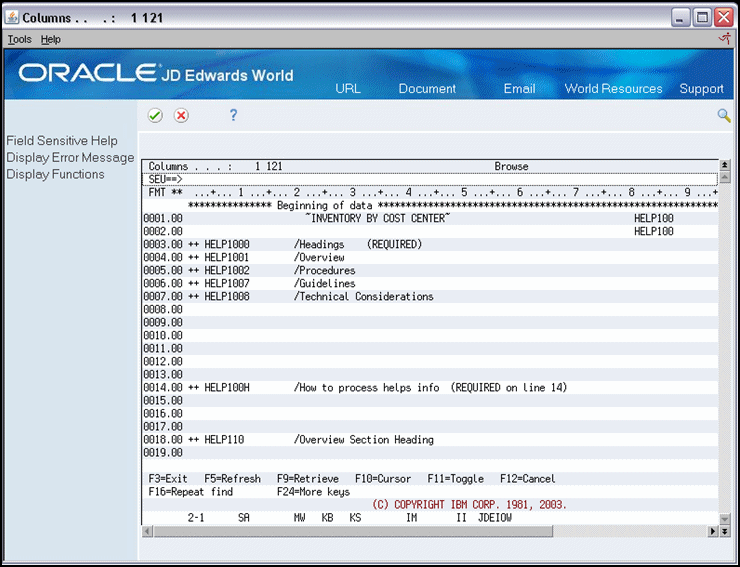This screenshot has height=567, width=740.
Task: Click the green checkmark OK icon
Action: pyautogui.click(x=155, y=115)
